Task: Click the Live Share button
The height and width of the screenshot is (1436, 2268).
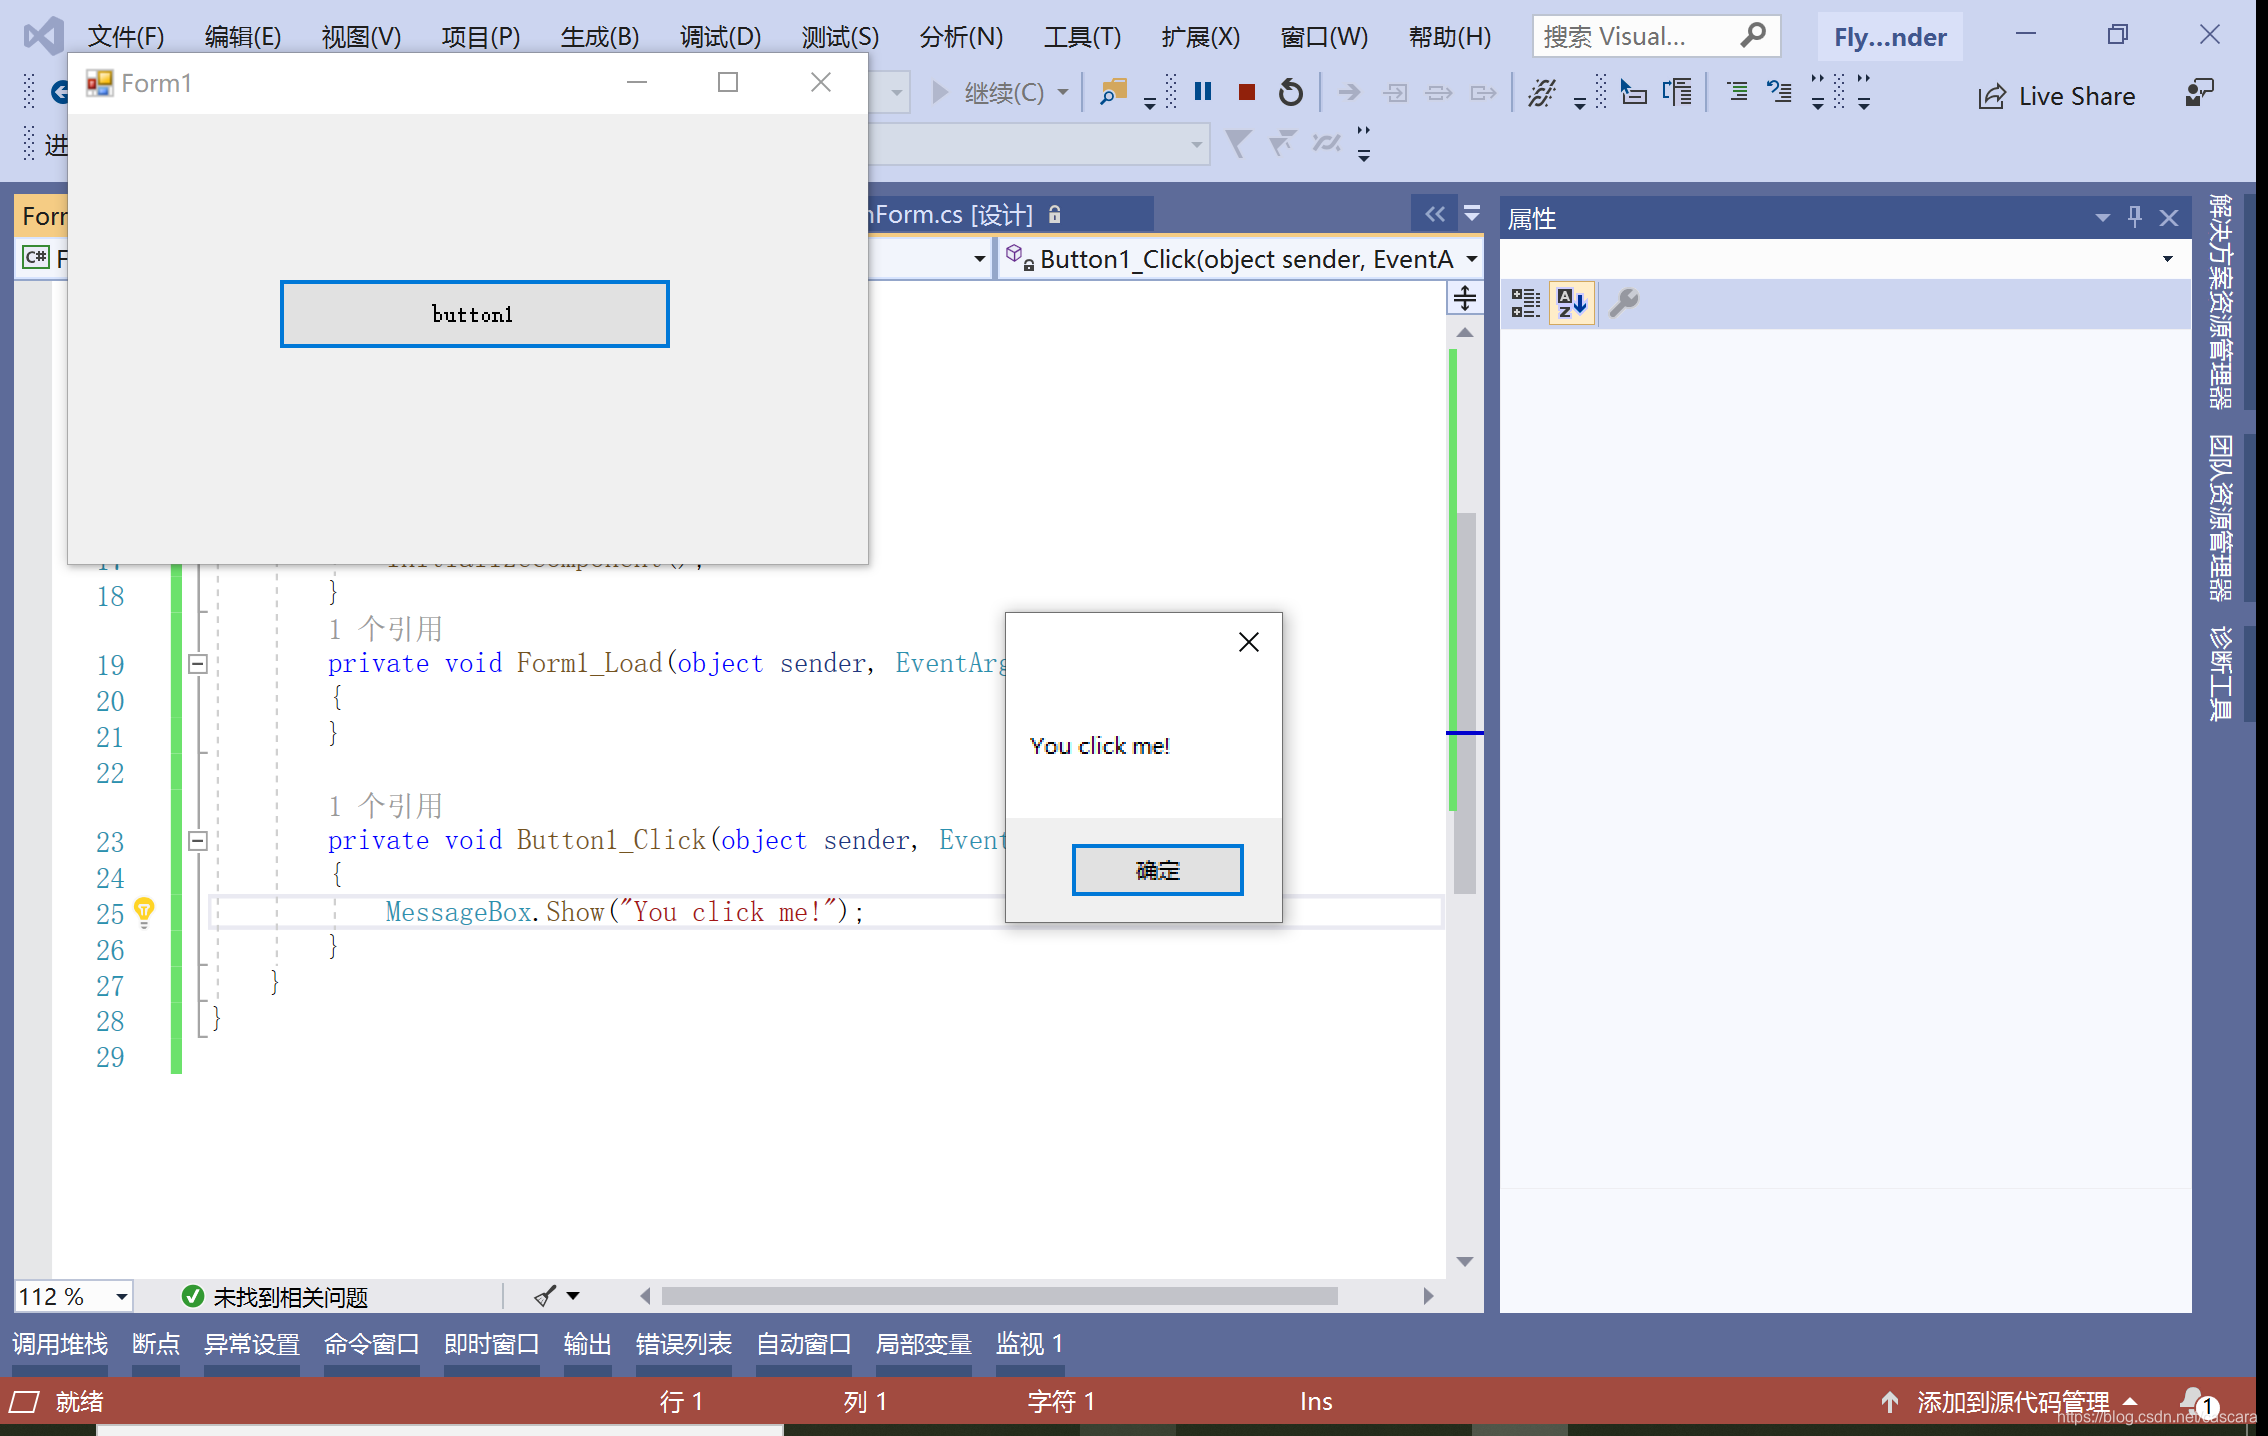Action: [x=2056, y=96]
